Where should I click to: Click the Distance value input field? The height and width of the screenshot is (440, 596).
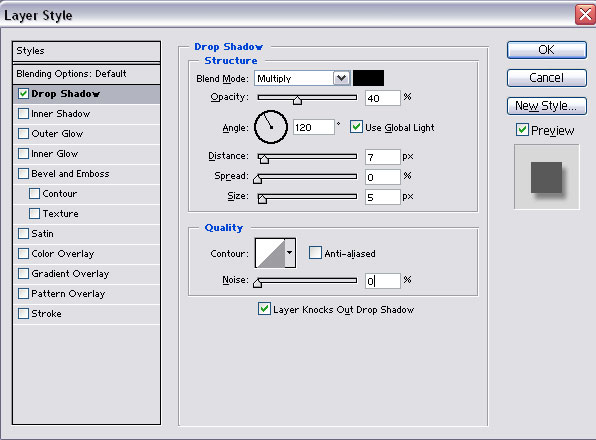click(x=382, y=157)
